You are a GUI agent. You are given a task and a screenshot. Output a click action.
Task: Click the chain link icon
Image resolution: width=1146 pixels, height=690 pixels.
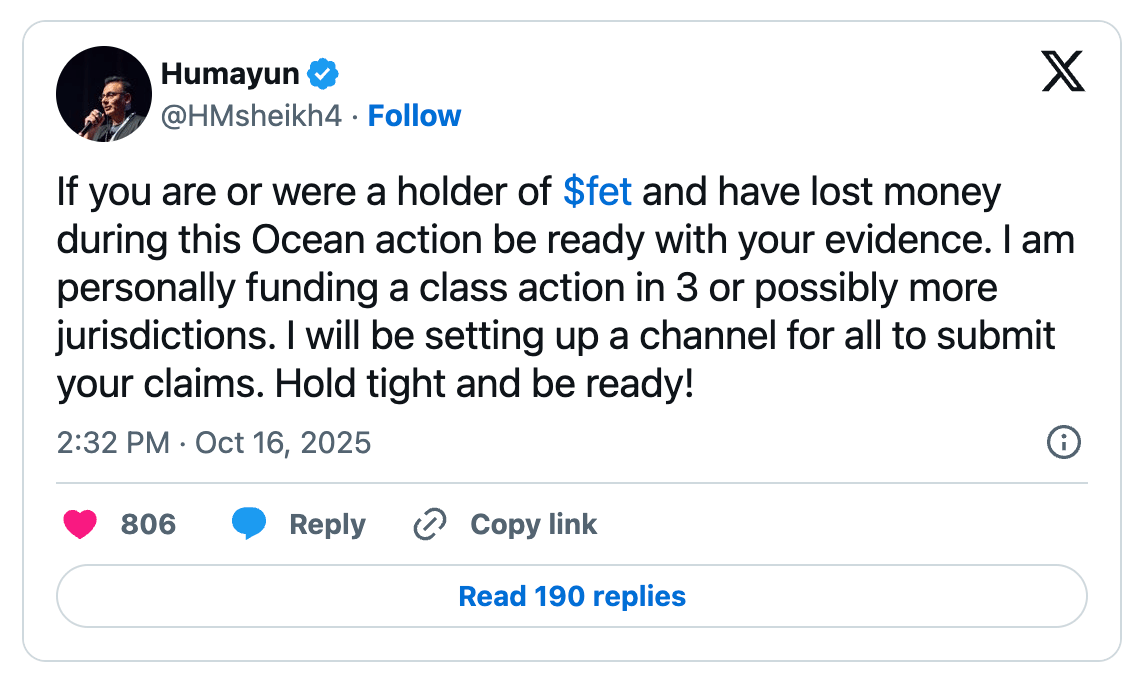coord(429,524)
